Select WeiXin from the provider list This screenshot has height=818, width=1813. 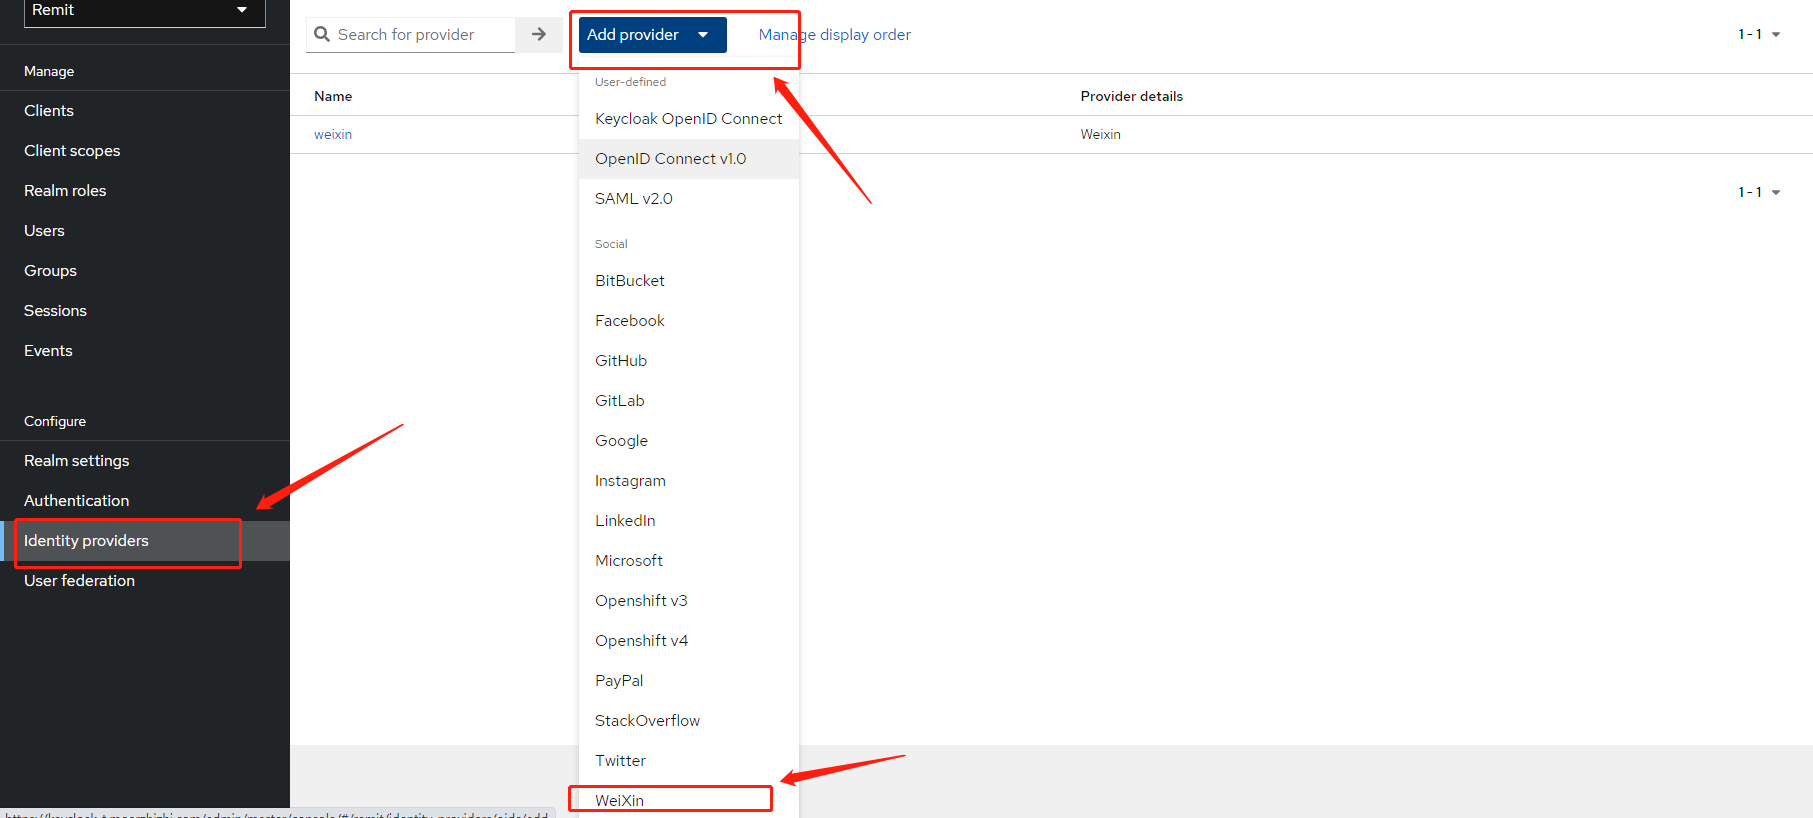point(620,800)
